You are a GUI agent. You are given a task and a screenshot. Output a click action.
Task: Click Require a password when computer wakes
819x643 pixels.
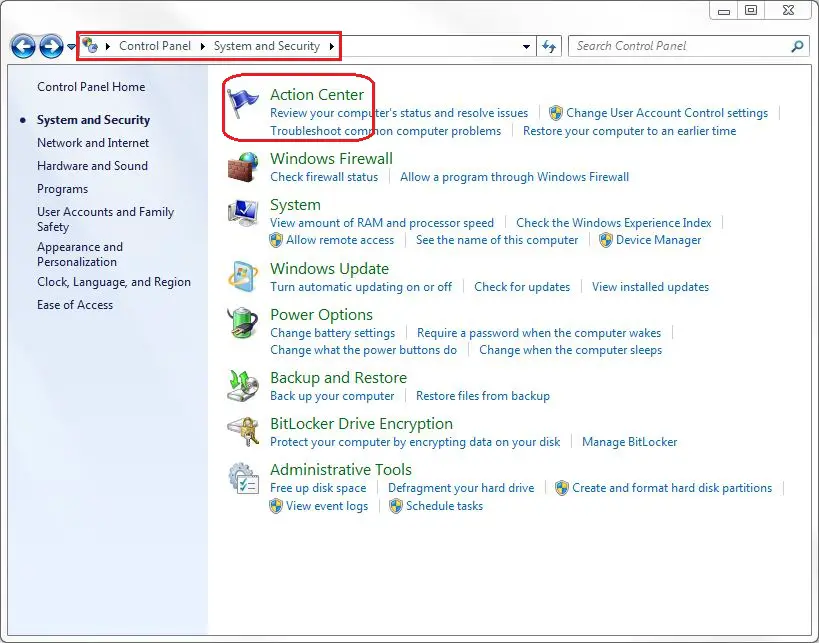[539, 333]
